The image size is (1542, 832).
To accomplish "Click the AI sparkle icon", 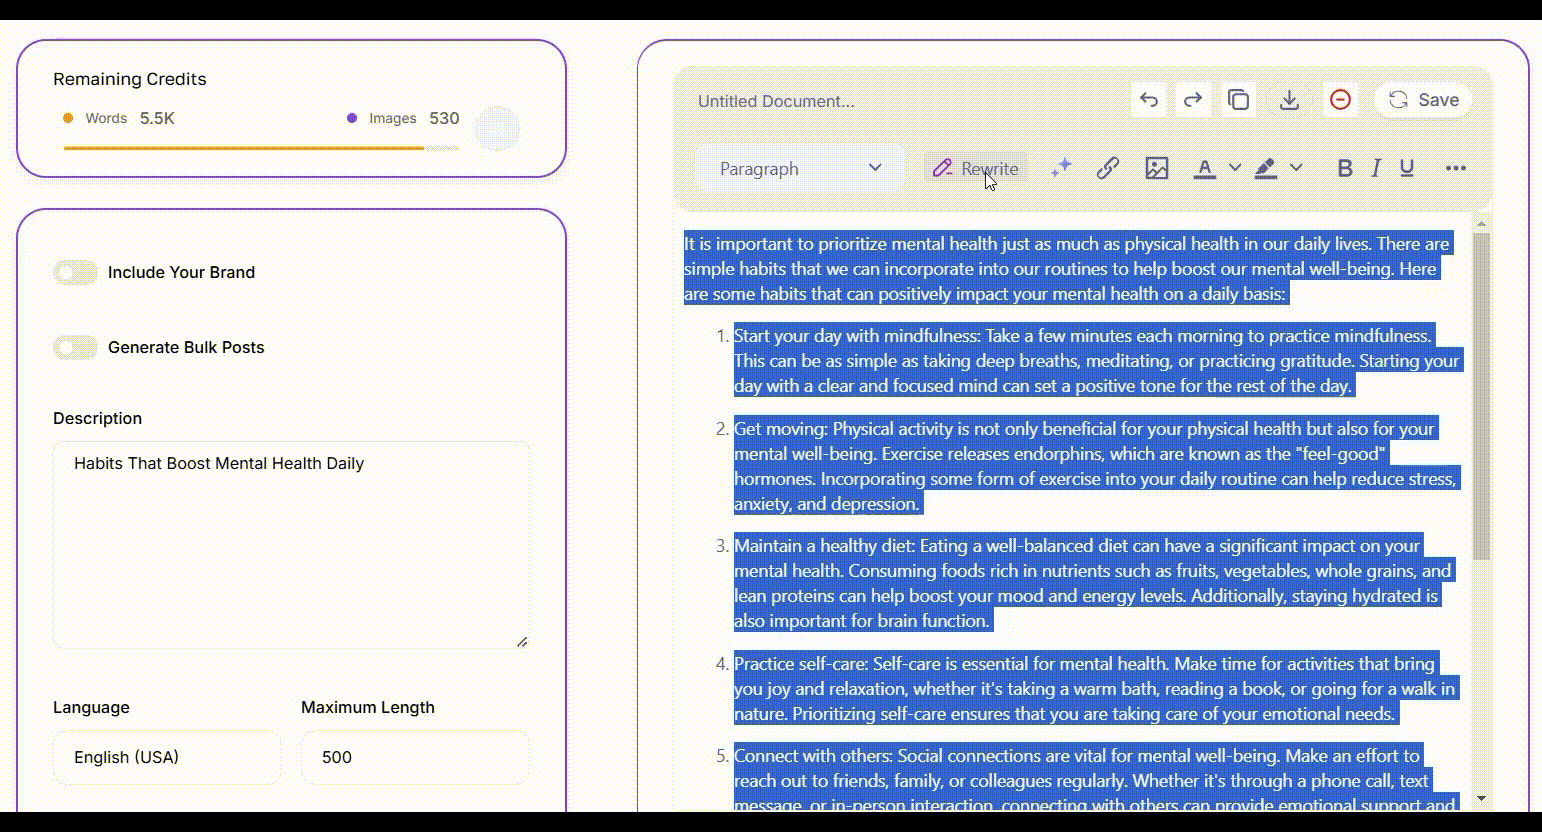I will tap(1061, 168).
